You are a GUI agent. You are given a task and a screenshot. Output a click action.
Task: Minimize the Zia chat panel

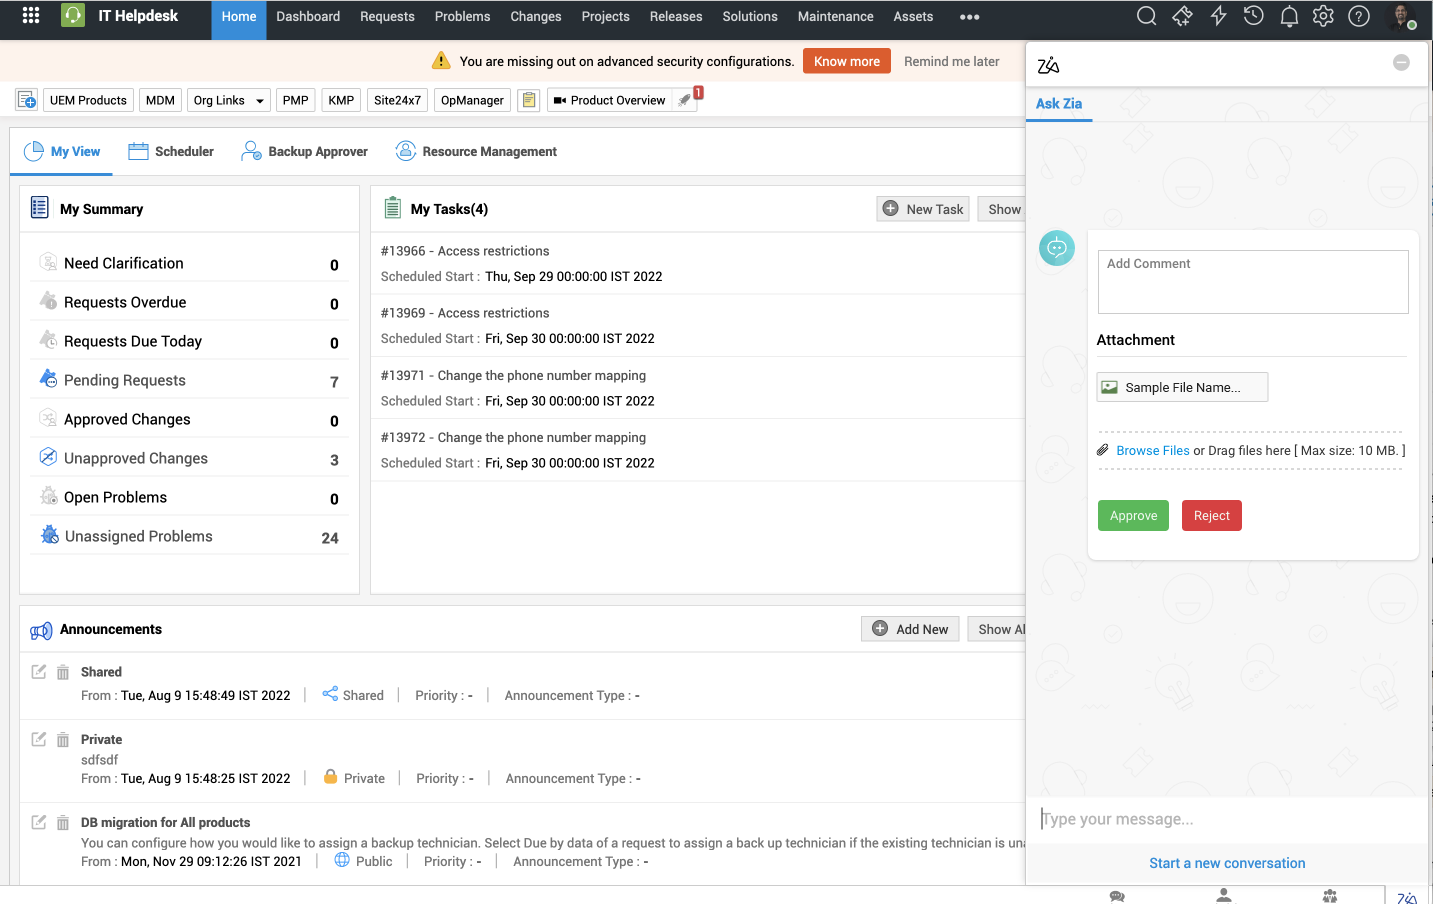[x=1401, y=63]
